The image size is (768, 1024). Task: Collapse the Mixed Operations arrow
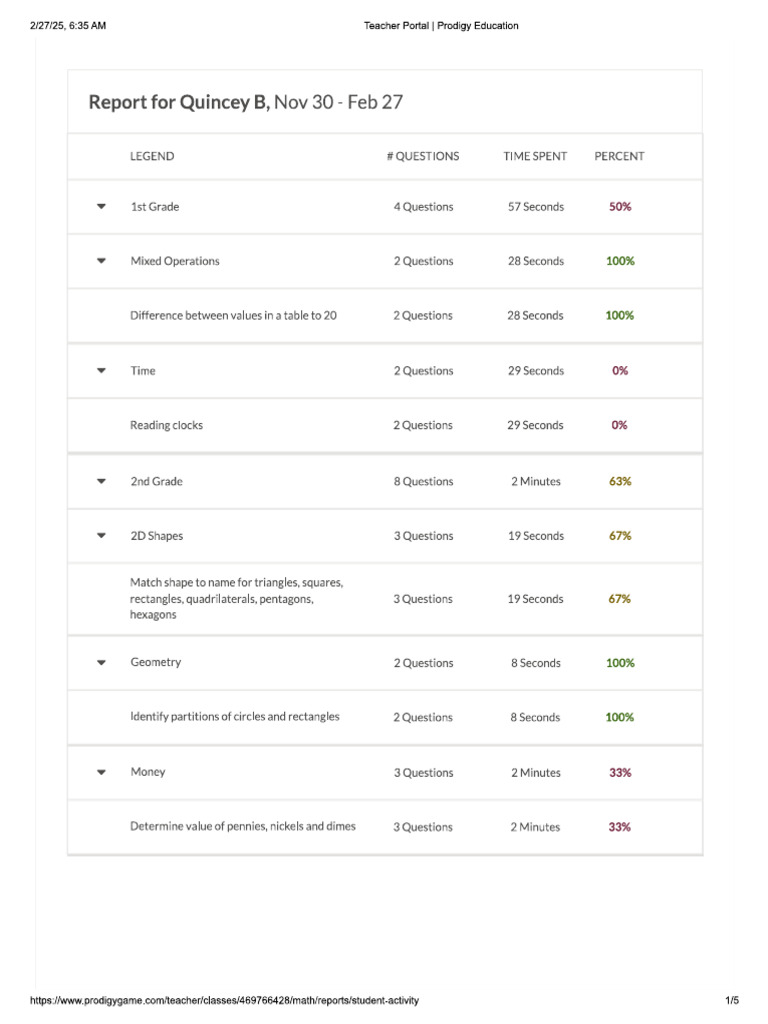point(101,261)
